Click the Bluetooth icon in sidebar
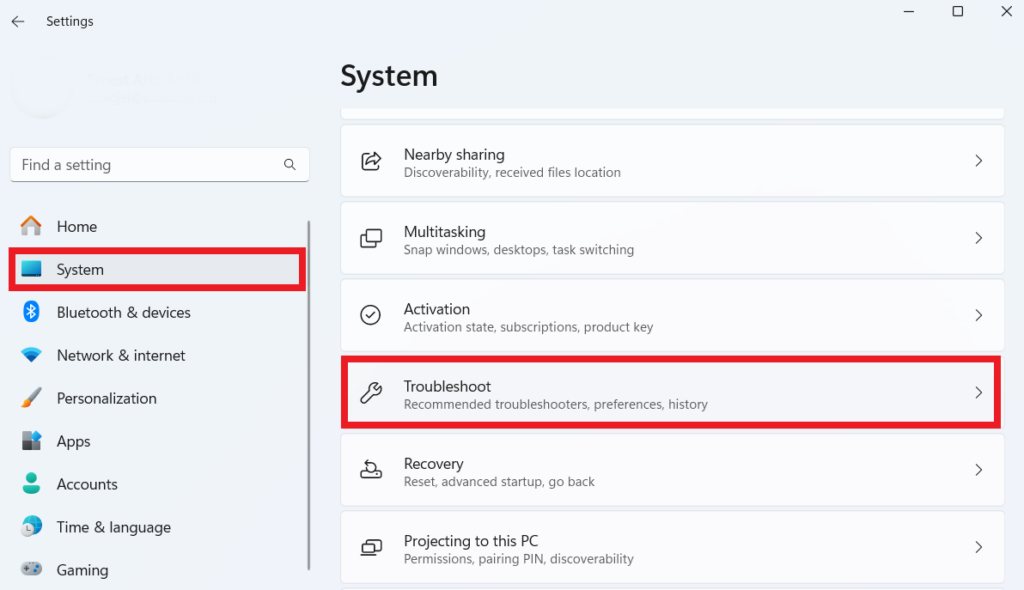1024x590 pixels. [31, 312]
